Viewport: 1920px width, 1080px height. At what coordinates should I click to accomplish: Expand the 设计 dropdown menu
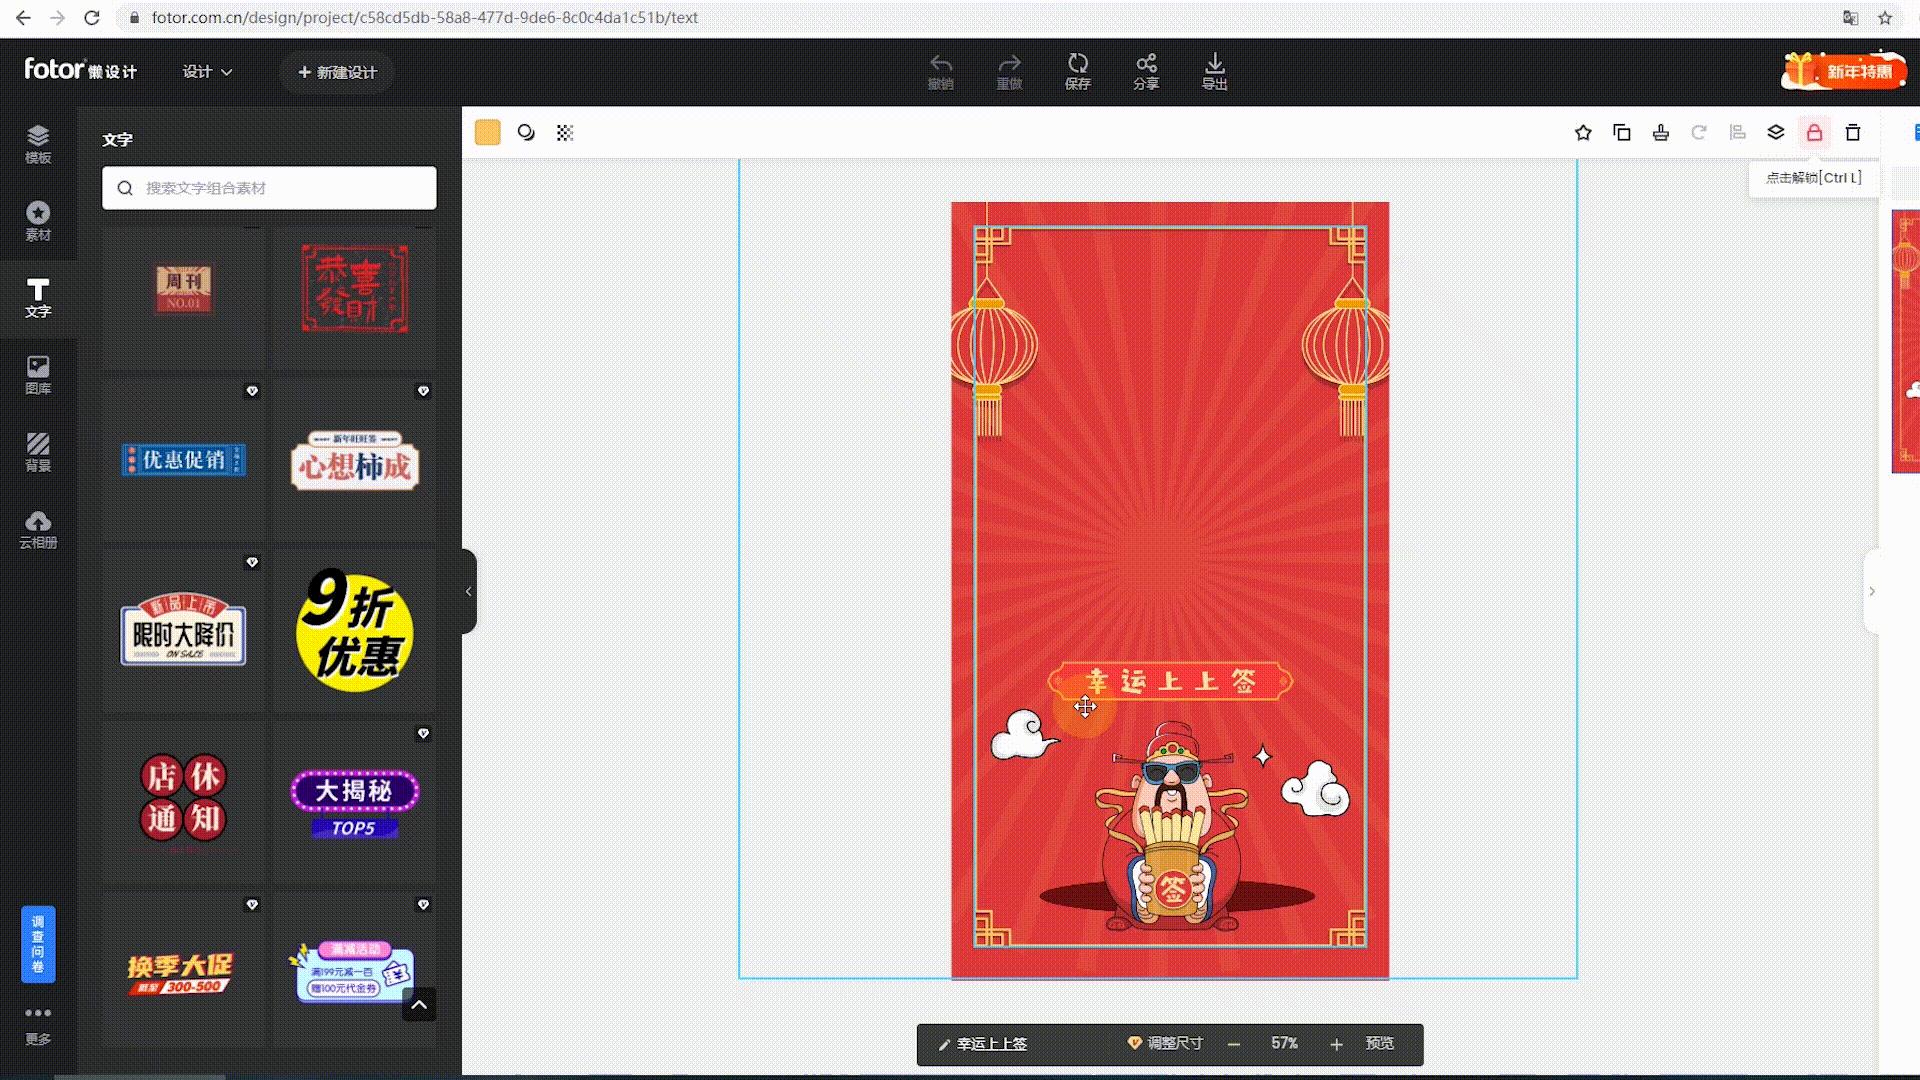(x=207, y=72)
